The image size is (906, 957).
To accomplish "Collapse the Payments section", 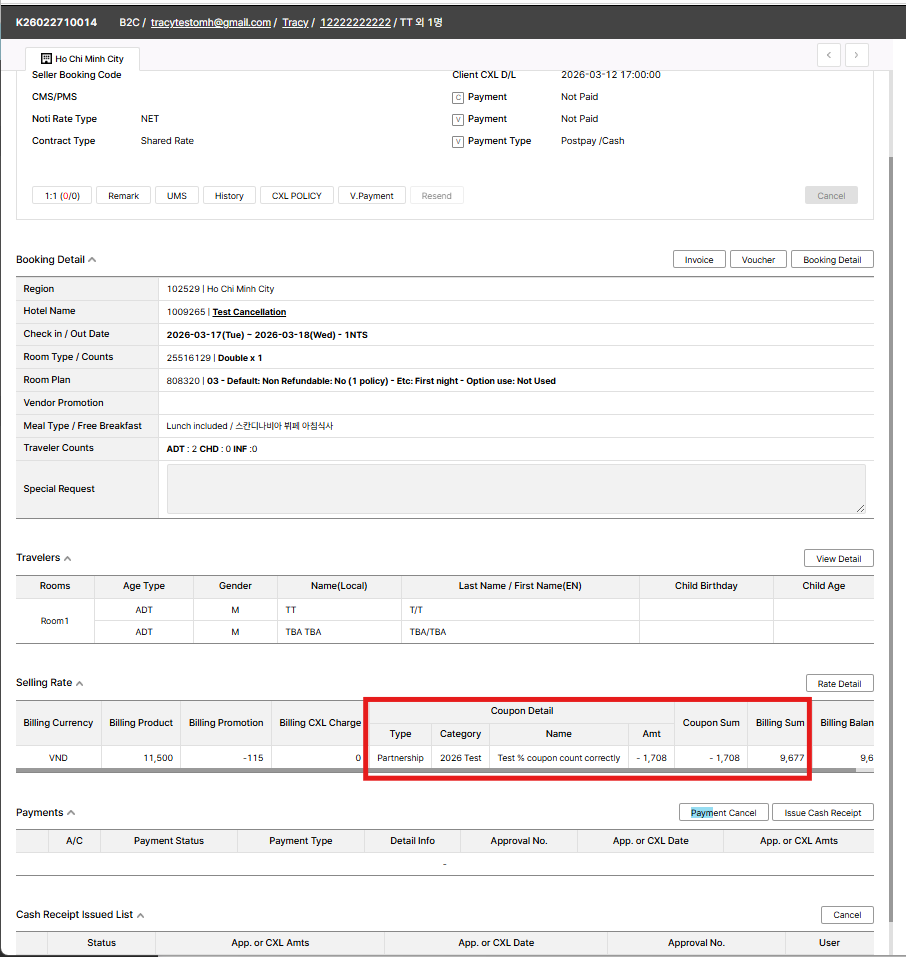I will pos(71,813).
